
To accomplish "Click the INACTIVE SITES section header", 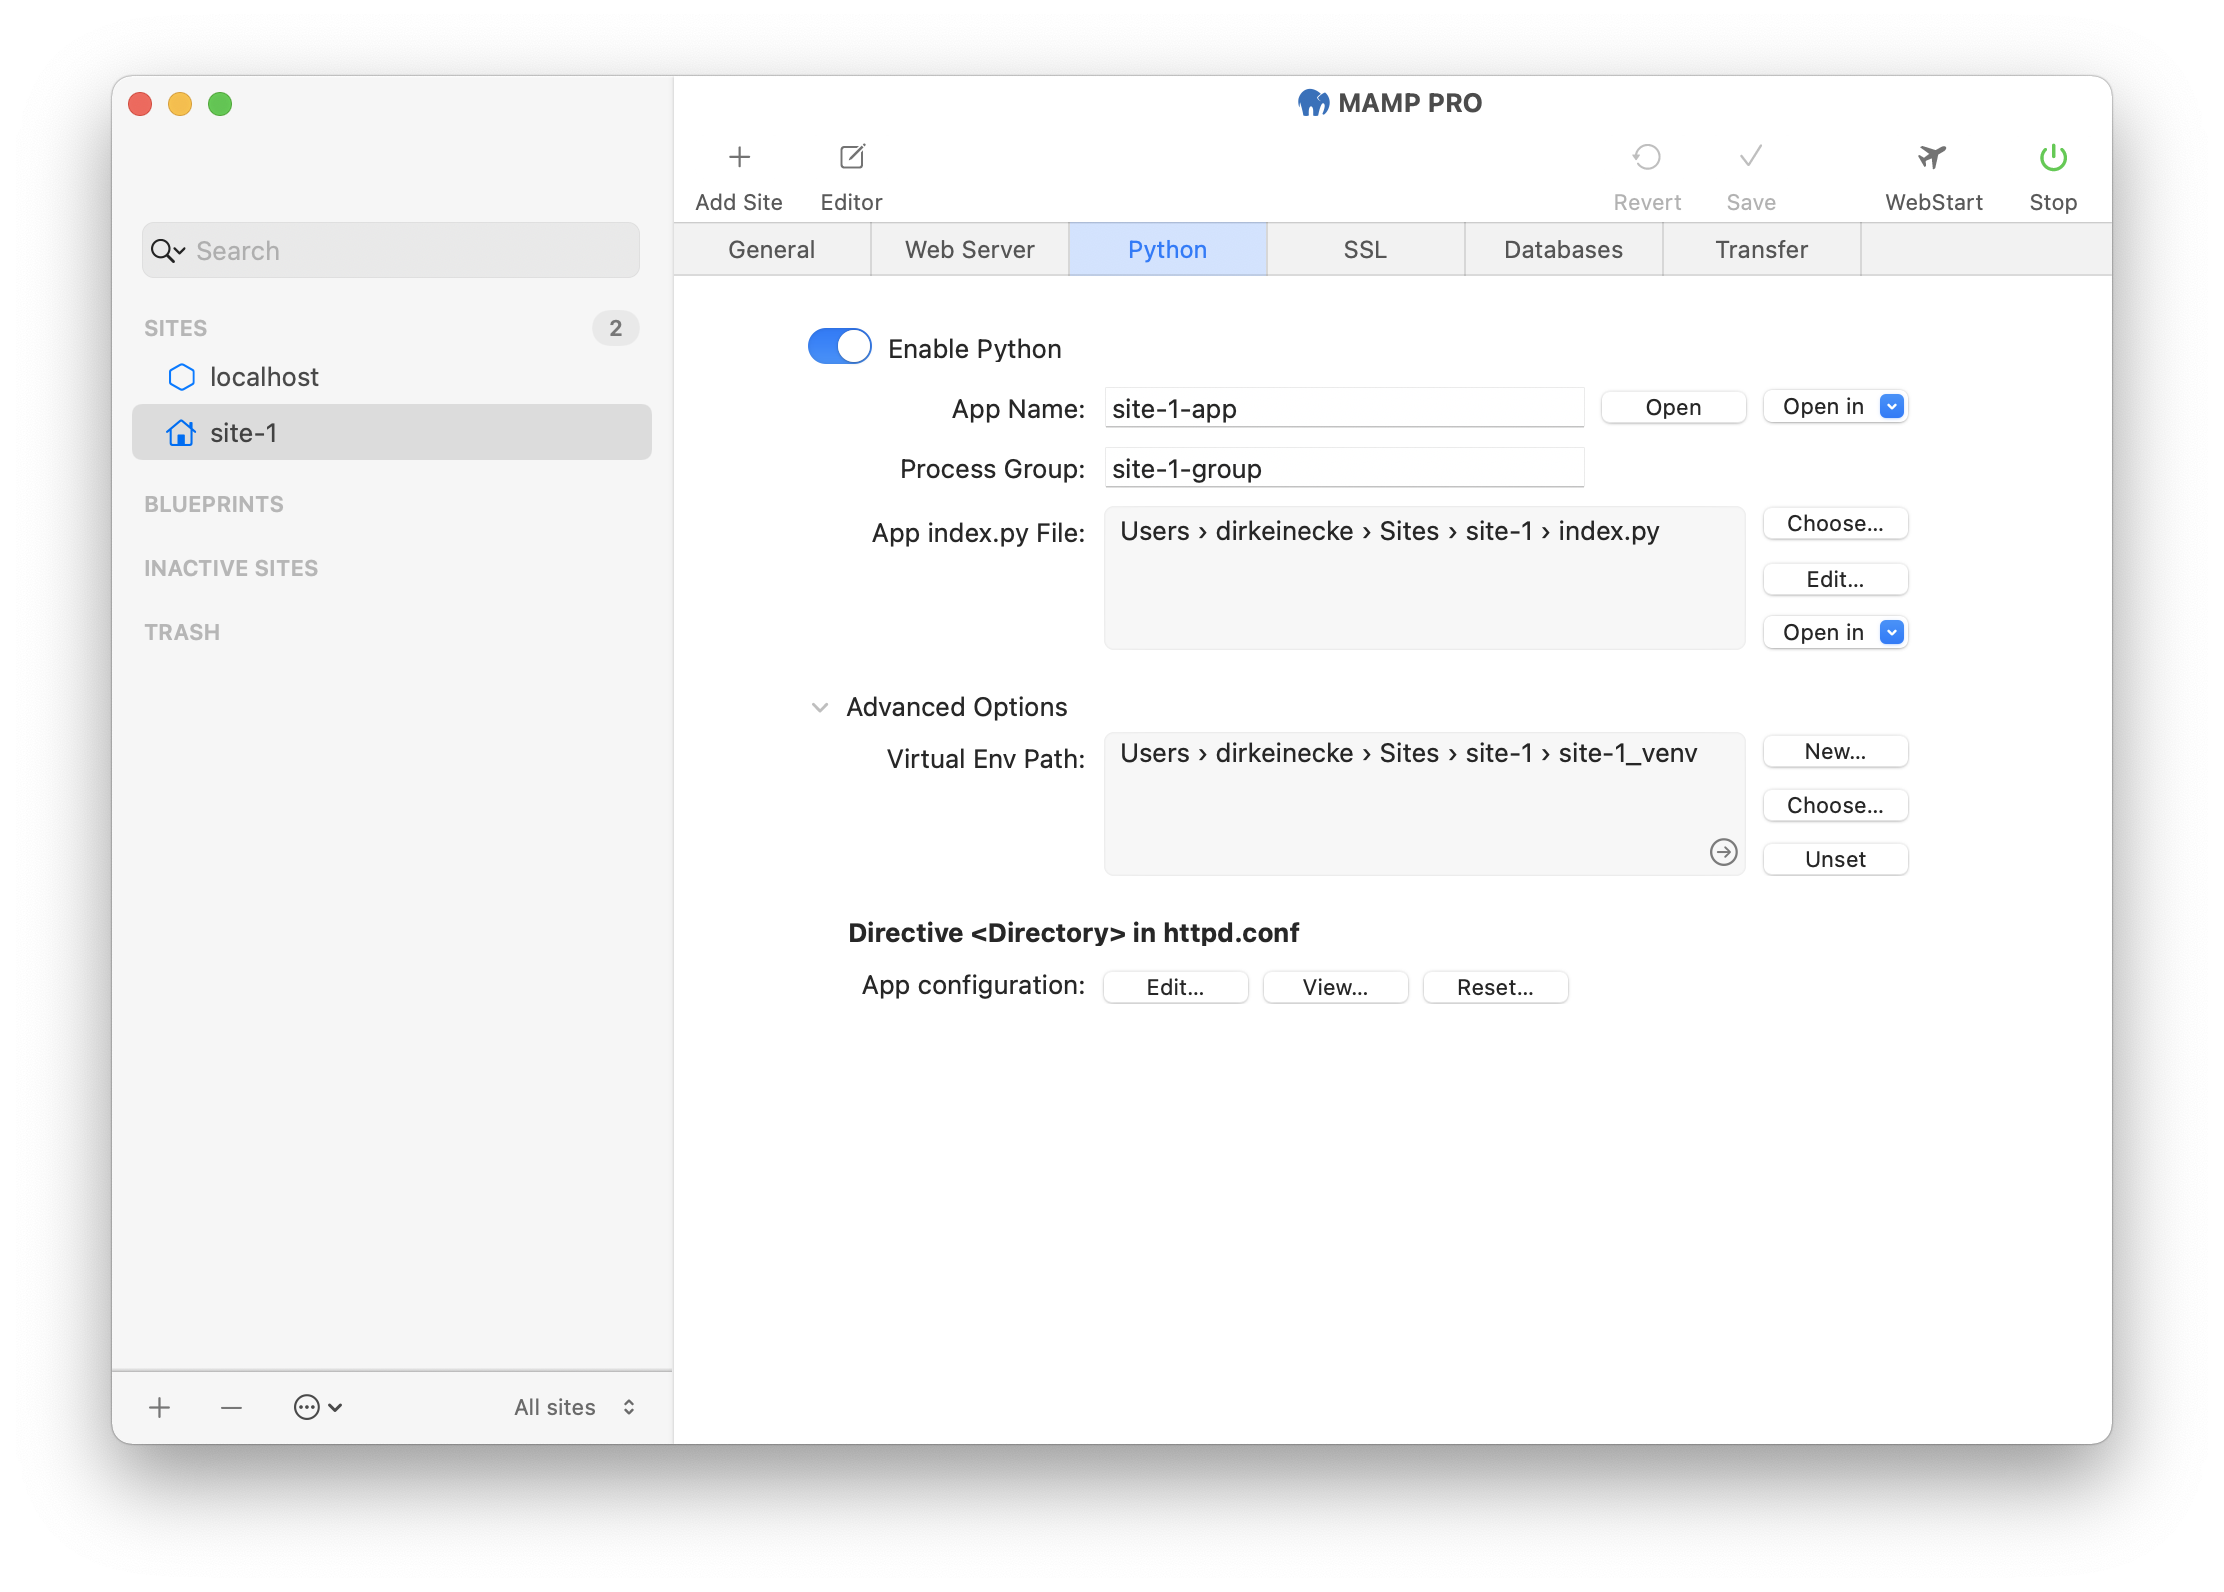I will click(231, 569).
